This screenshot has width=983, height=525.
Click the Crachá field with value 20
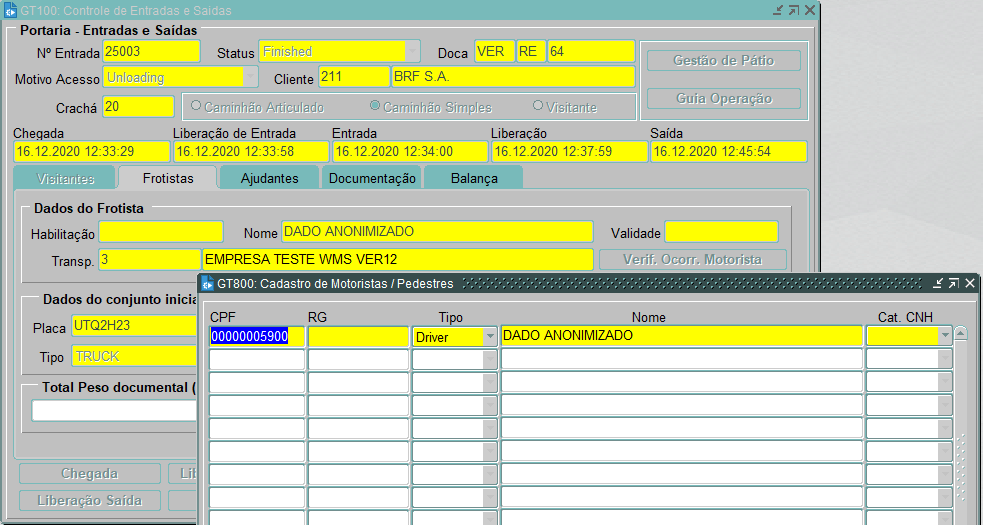tap(138, 107)
